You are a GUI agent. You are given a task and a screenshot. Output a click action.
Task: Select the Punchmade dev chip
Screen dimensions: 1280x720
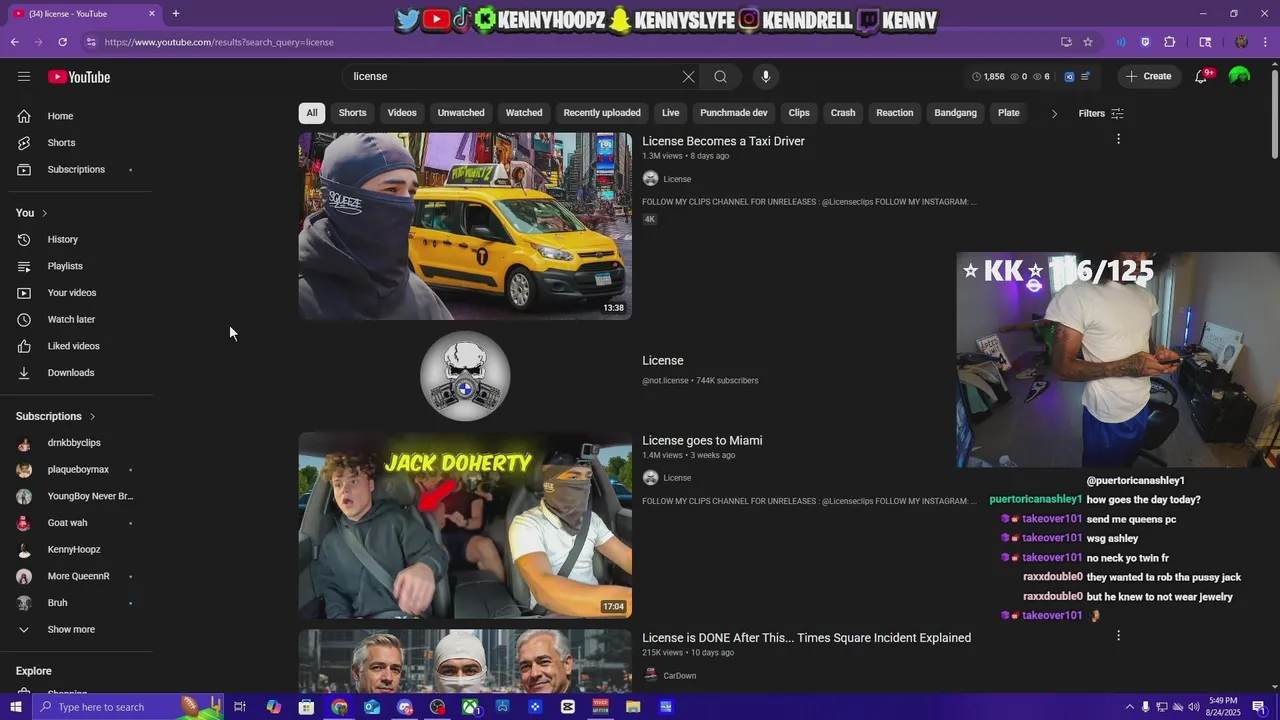coord(734,113)
